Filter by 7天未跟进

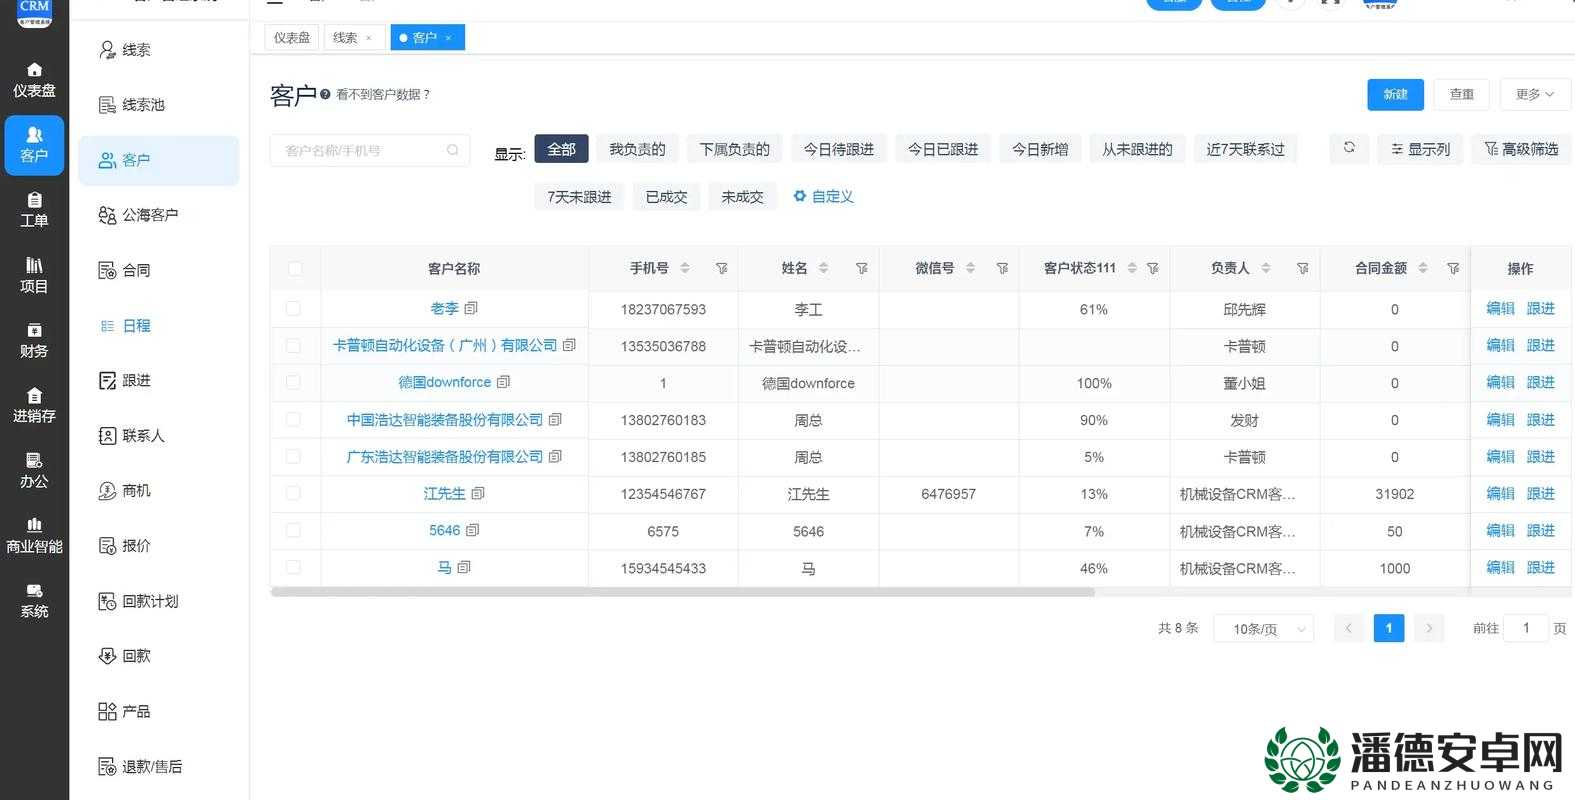[x=579, y=197]
